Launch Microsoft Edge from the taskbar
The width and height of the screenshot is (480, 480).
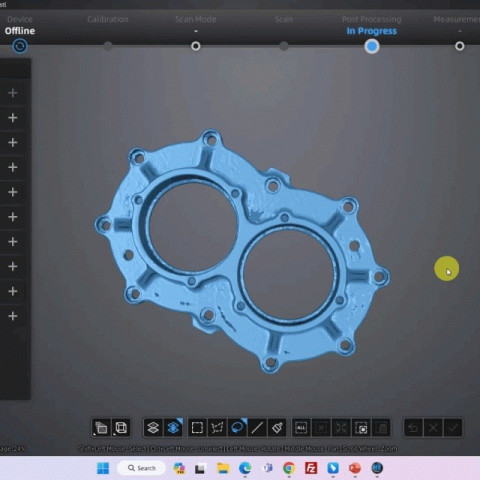[245, 468]
